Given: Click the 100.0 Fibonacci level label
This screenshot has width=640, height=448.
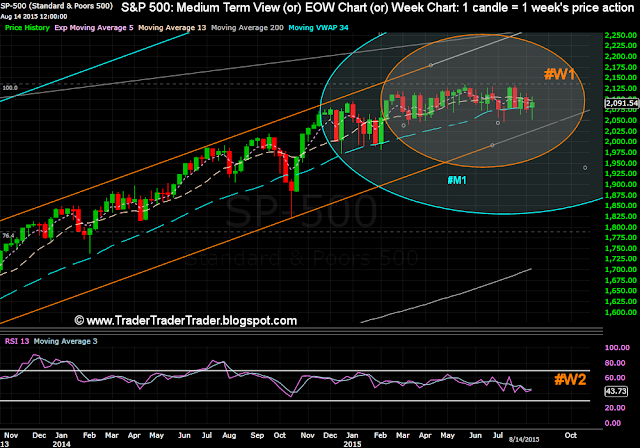Looking at the screenshot, I should point(10,88).
